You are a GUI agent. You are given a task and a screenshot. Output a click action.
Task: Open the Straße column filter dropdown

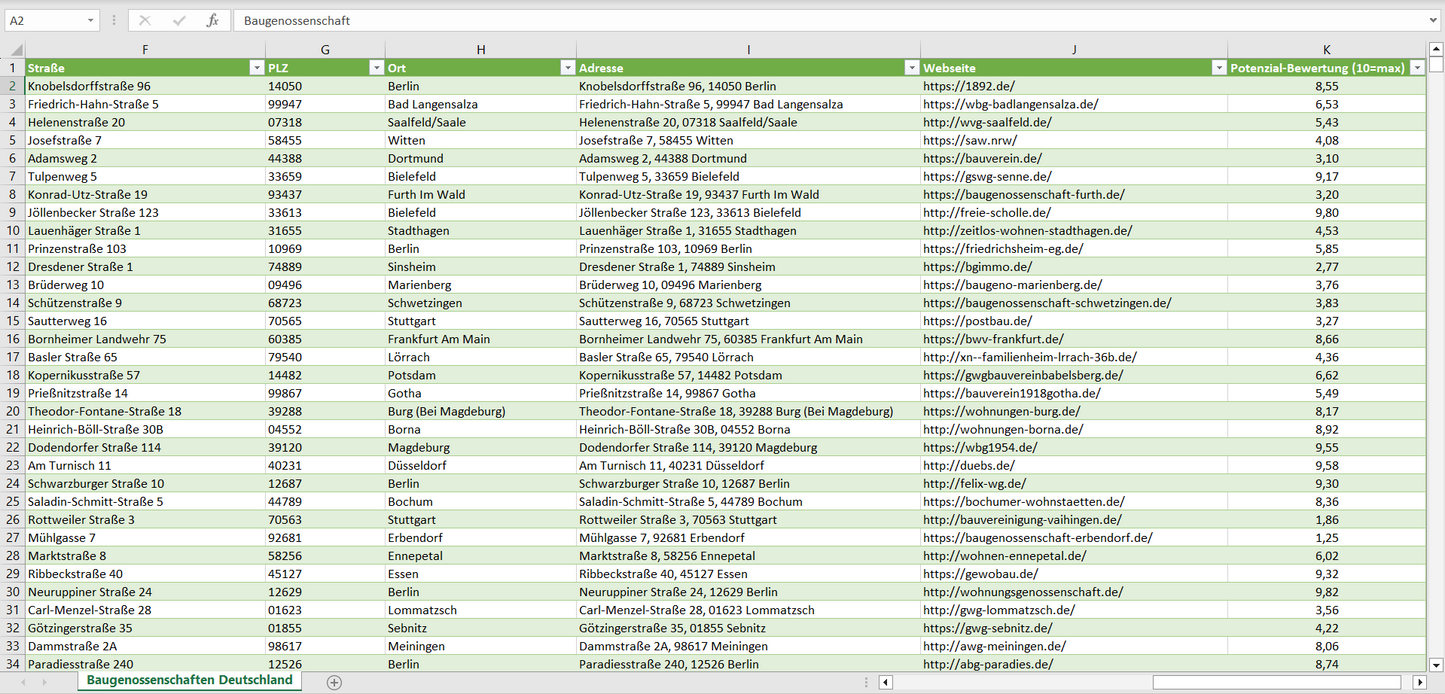point(256,68)
